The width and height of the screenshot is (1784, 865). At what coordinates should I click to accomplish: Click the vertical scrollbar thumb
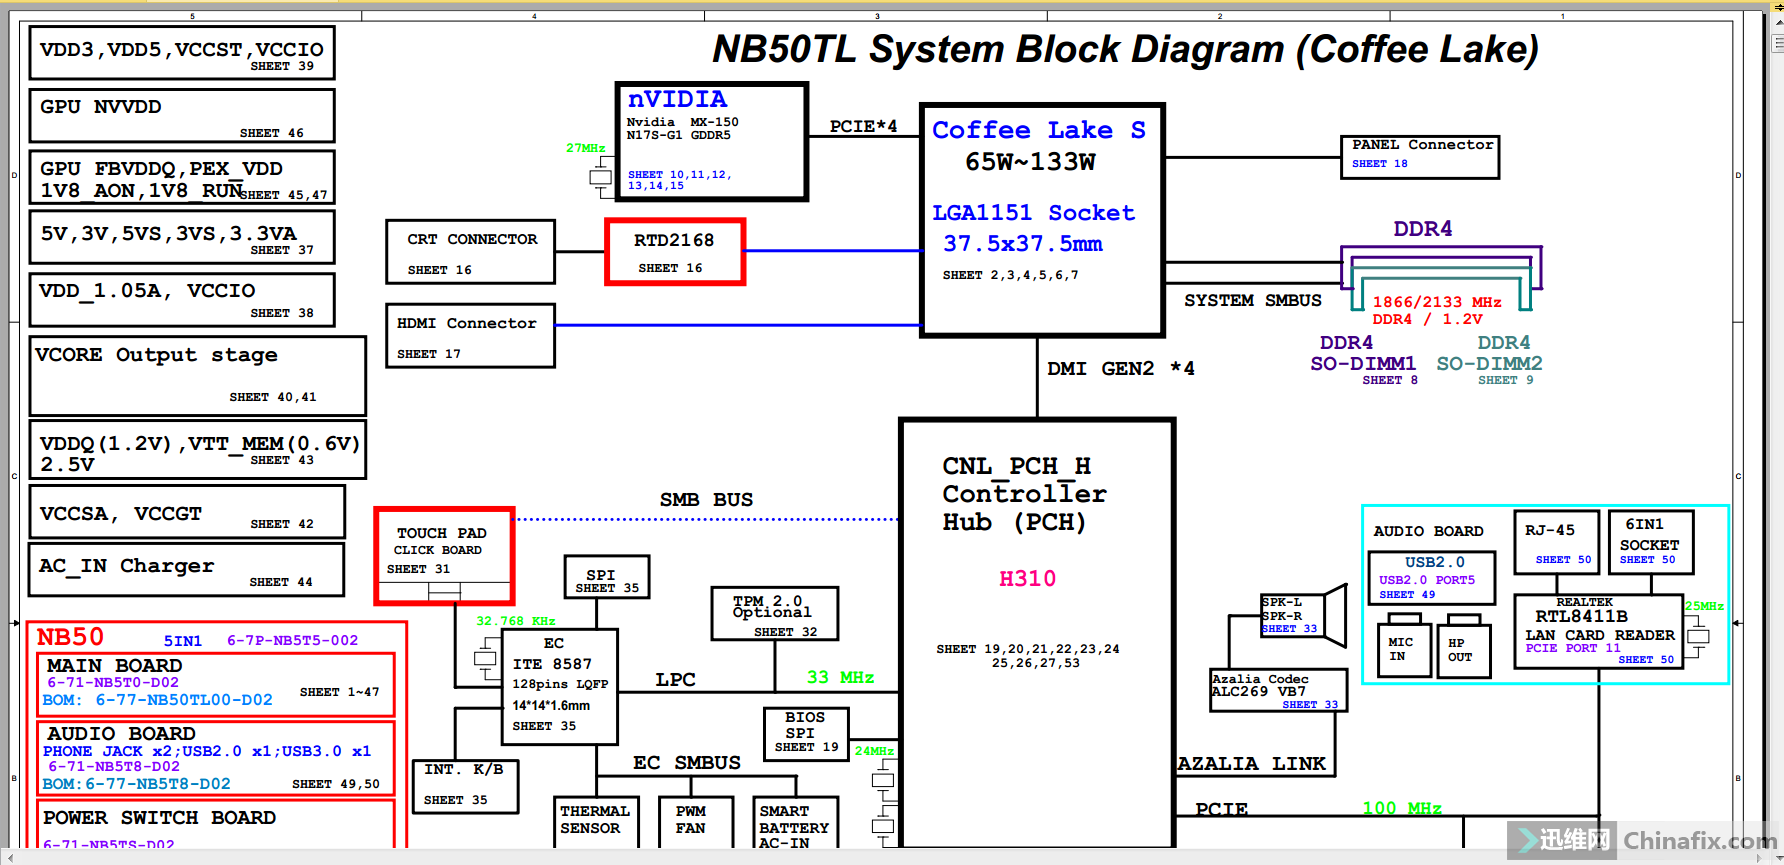[1777, 43]
